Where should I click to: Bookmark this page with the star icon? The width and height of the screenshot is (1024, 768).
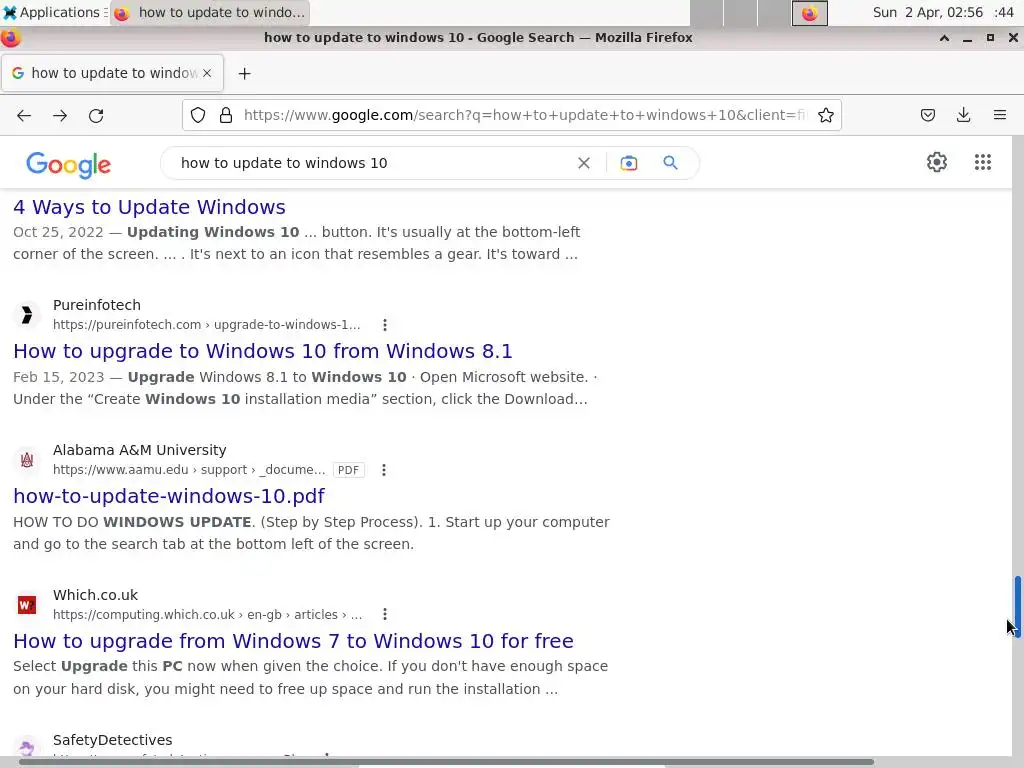tap(825, 116)
